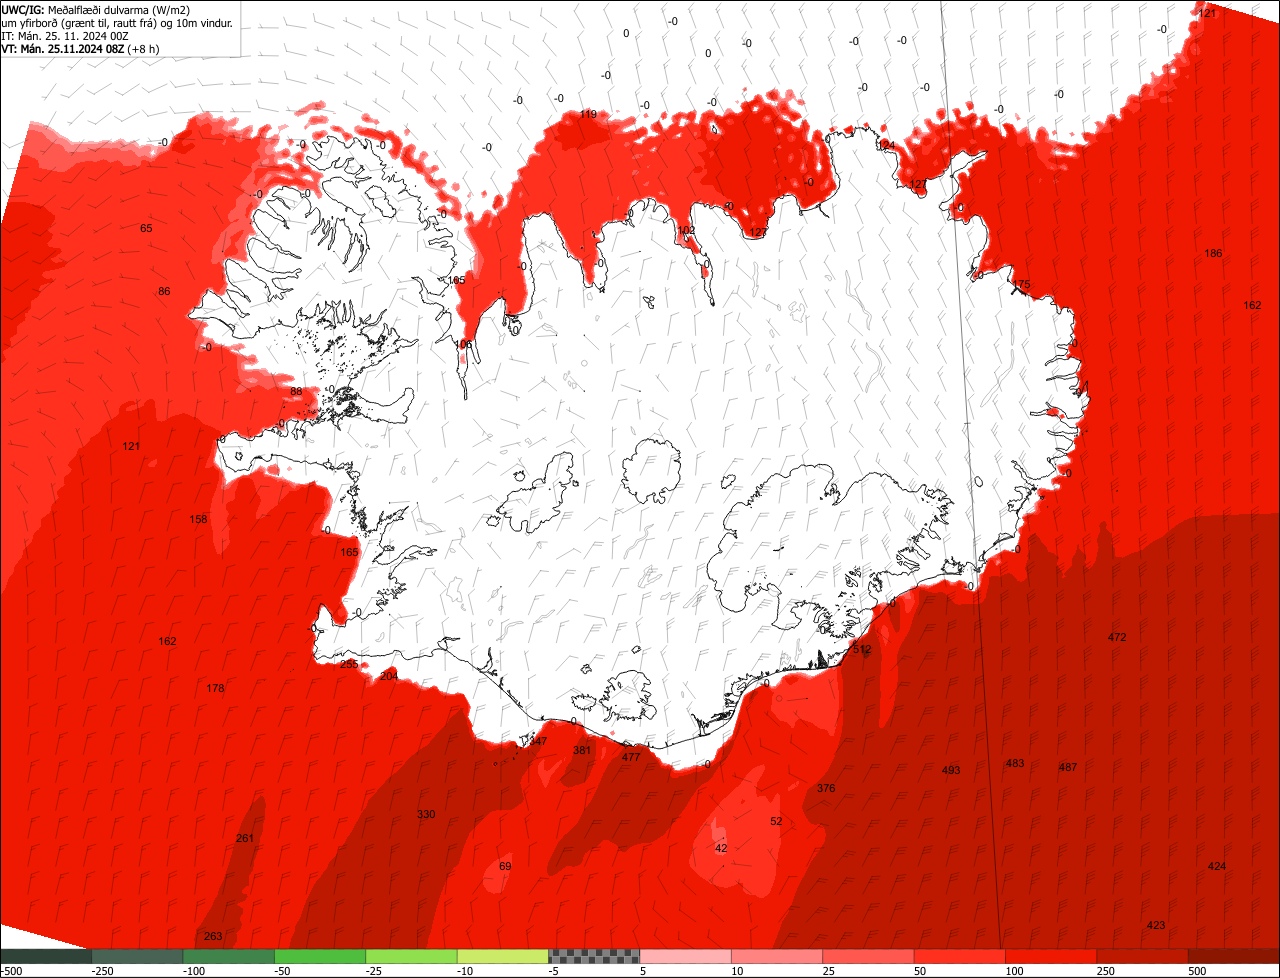Click the map value '88'
1280x978 pixels.
pyautogui.click(x=296, y=391)
